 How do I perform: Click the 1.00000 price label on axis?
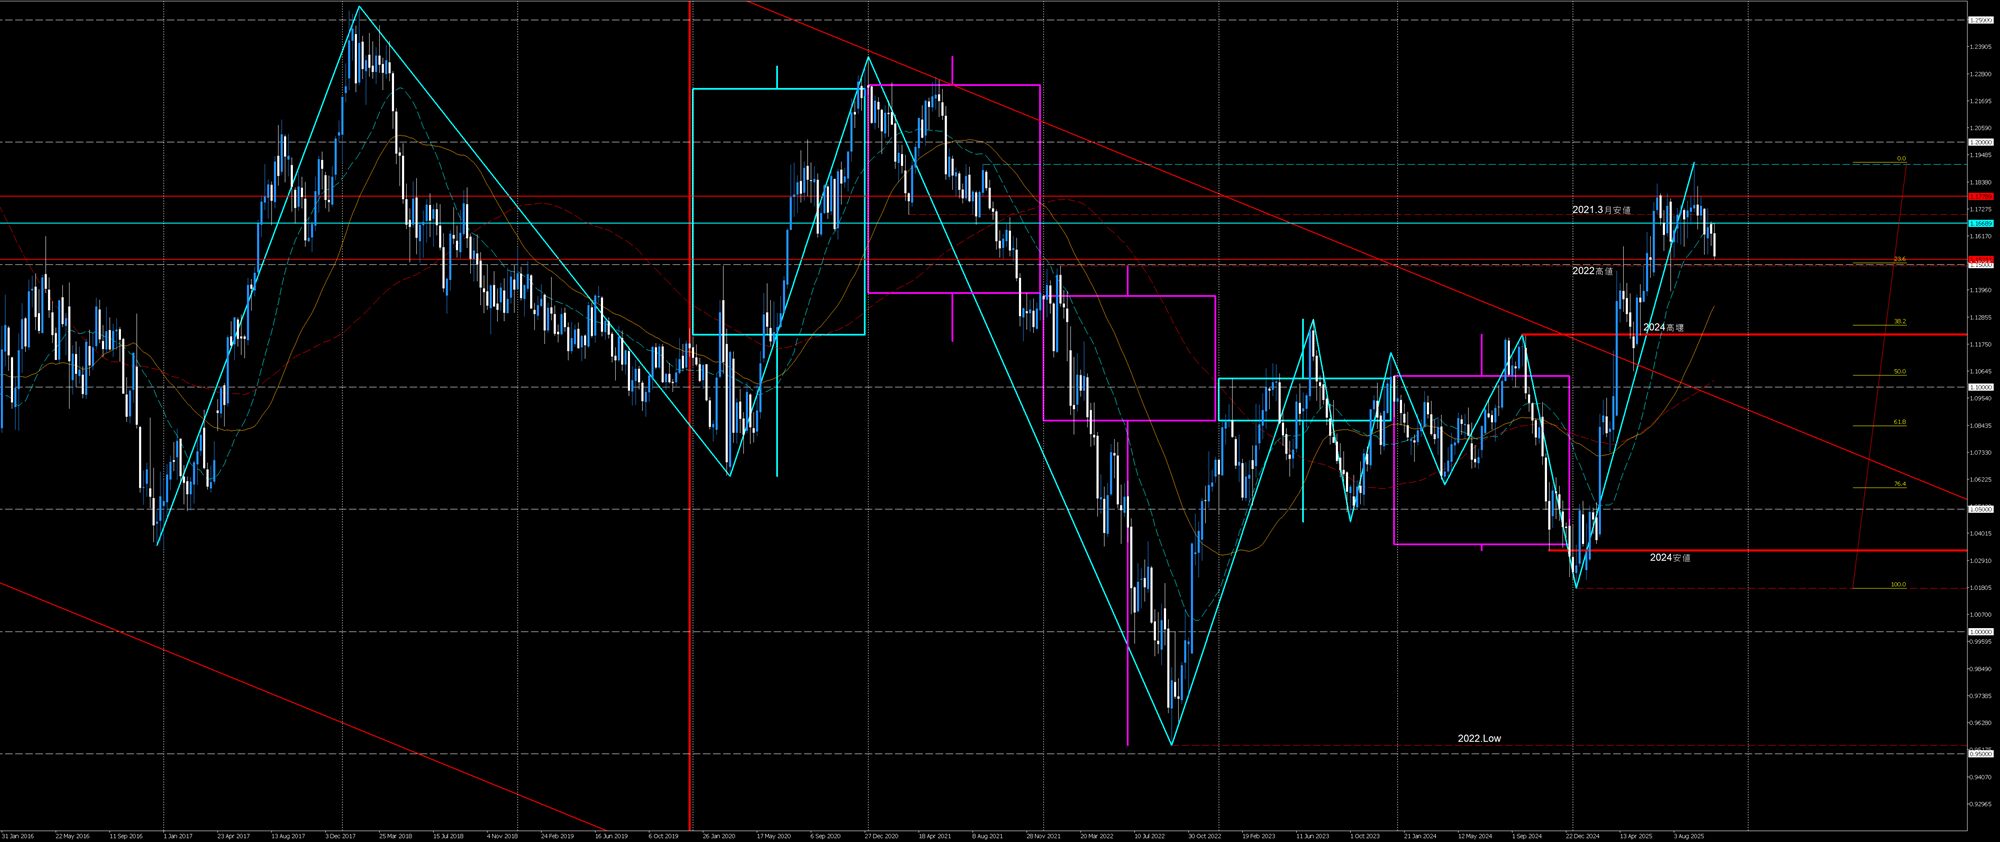click(x=1980, y=631)
